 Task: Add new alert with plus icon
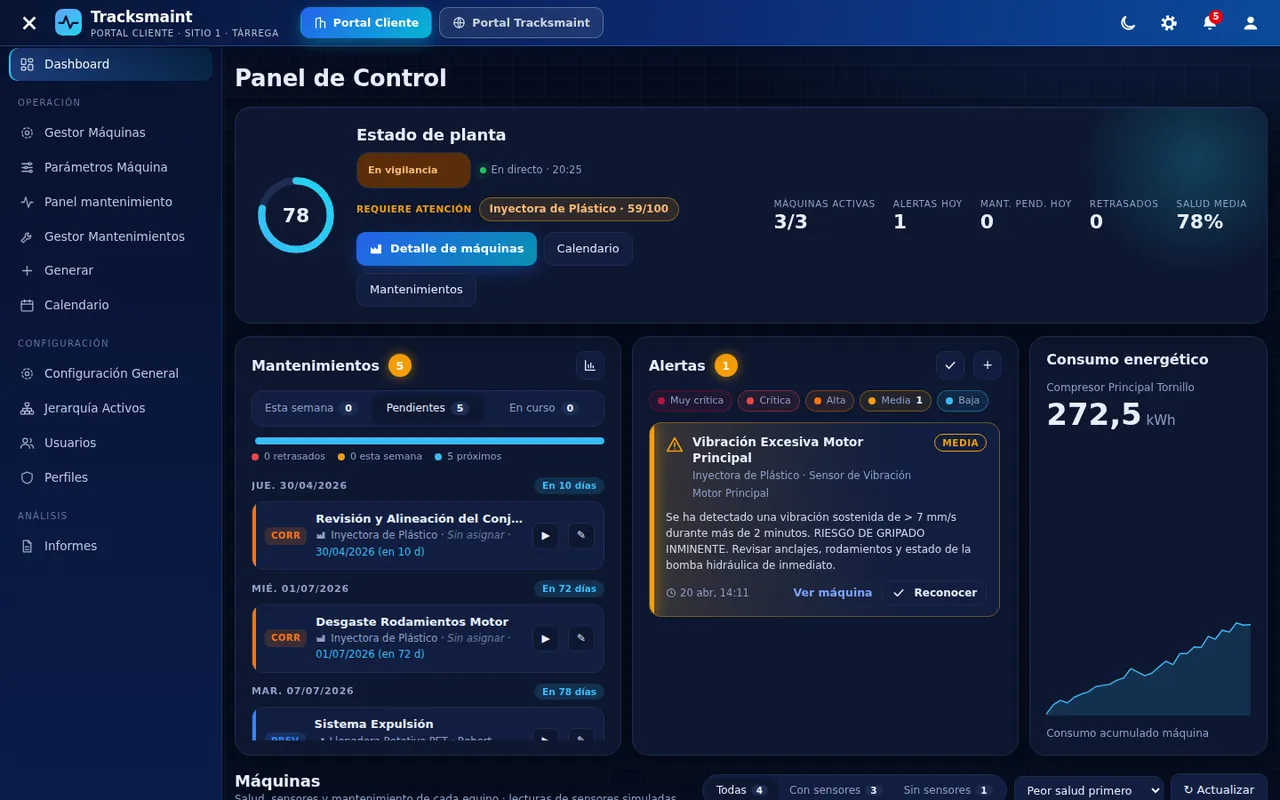tap(988, 366)
